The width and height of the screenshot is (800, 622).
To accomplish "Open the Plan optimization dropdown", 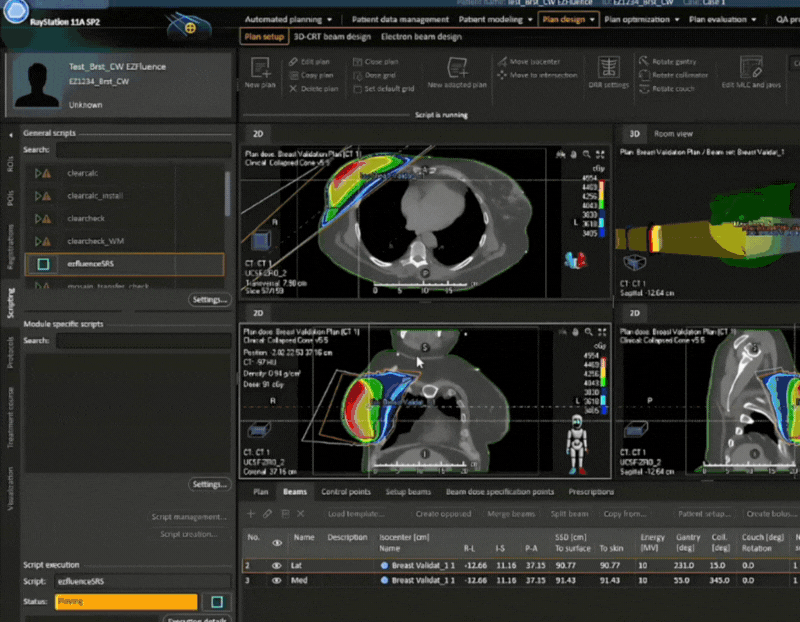I will pyautogui.click(x=642, y=19).
